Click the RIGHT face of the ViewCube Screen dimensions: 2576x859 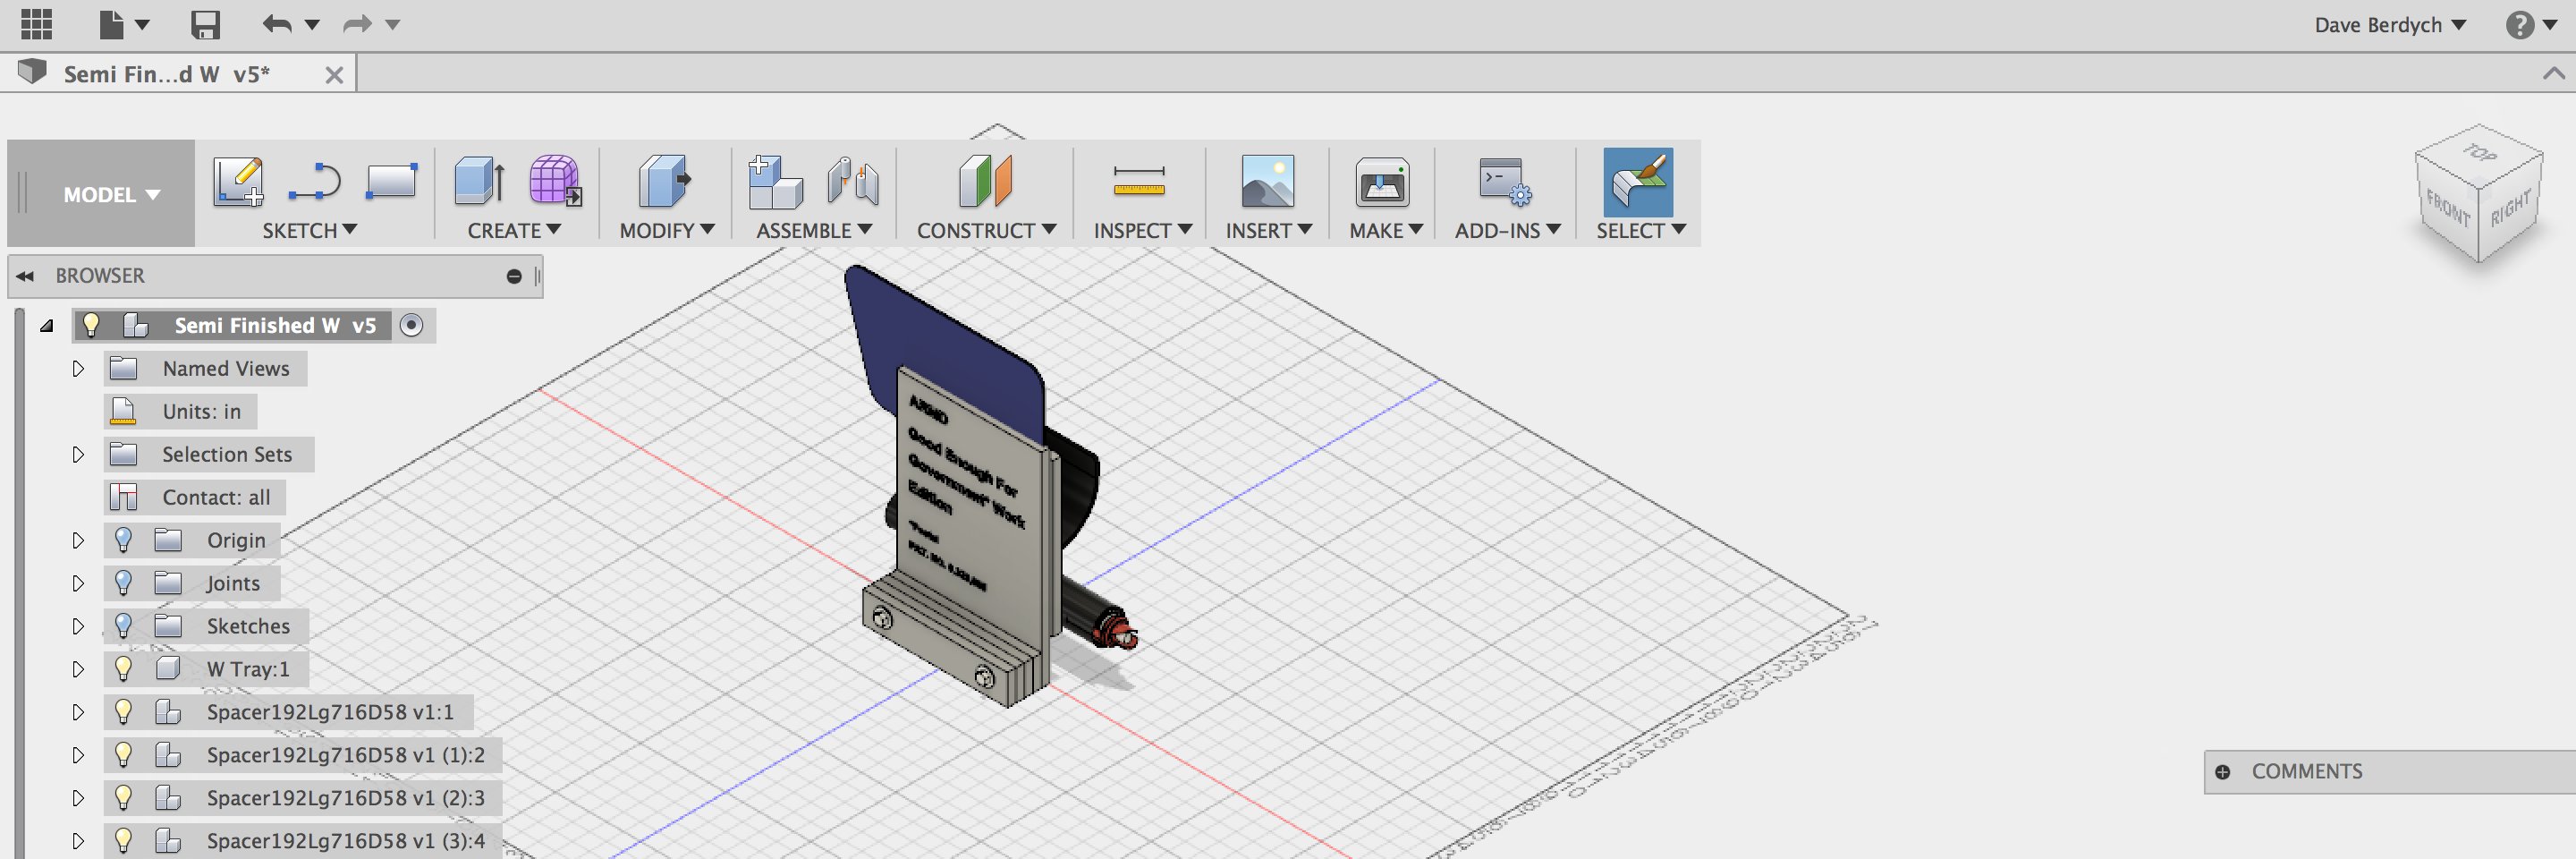2510,209
